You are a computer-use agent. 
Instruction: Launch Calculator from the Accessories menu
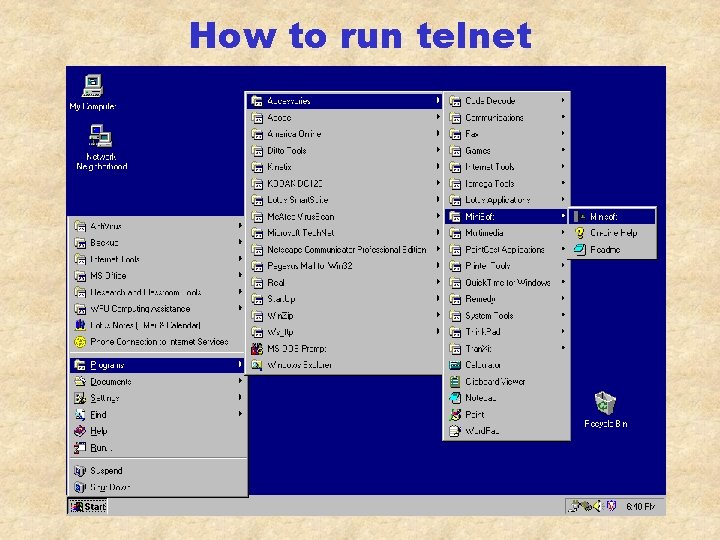507,365
